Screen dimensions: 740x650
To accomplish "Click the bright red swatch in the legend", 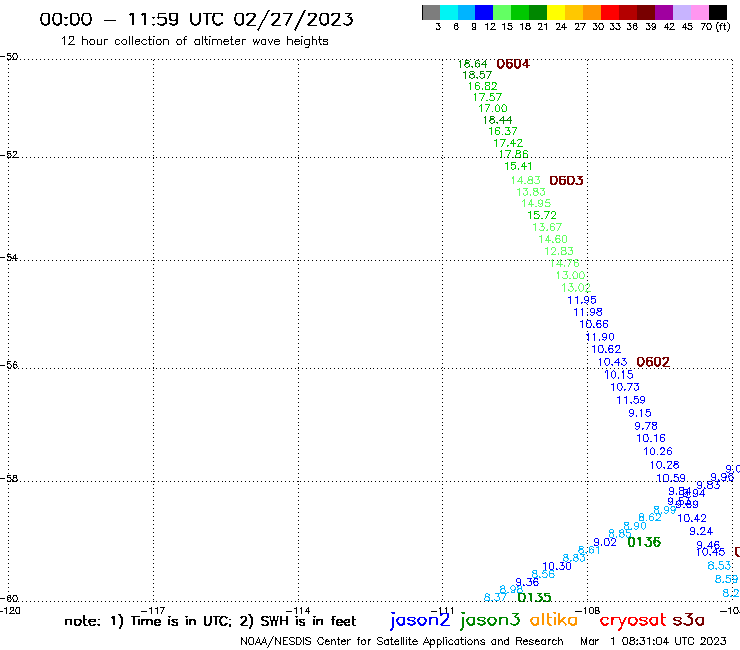I will click(x=610, y=12).
